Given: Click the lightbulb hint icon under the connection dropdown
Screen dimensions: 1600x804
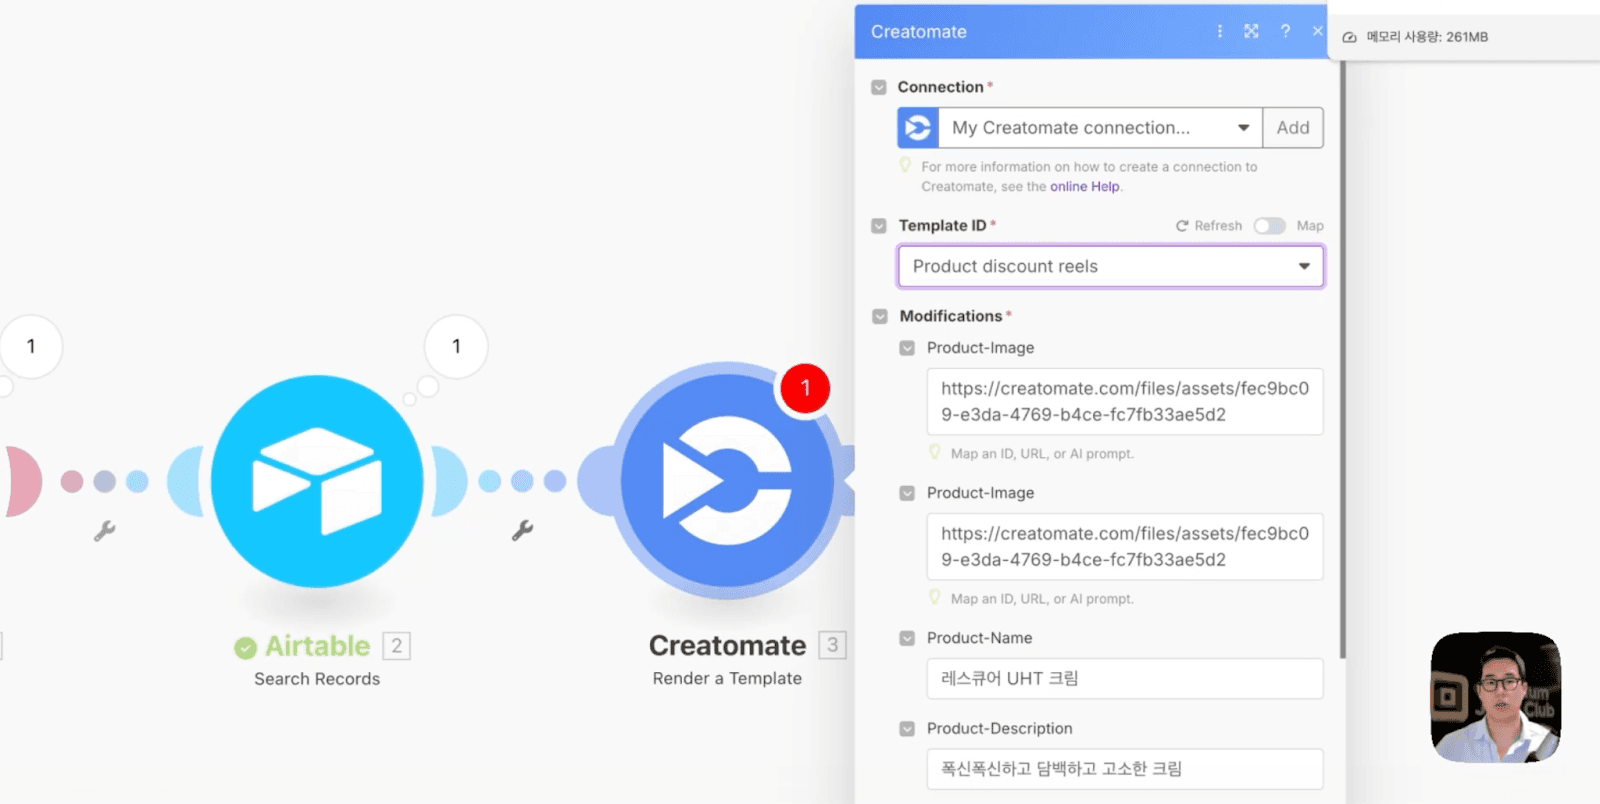Looking at the screenshot, I should coord(905,165).
